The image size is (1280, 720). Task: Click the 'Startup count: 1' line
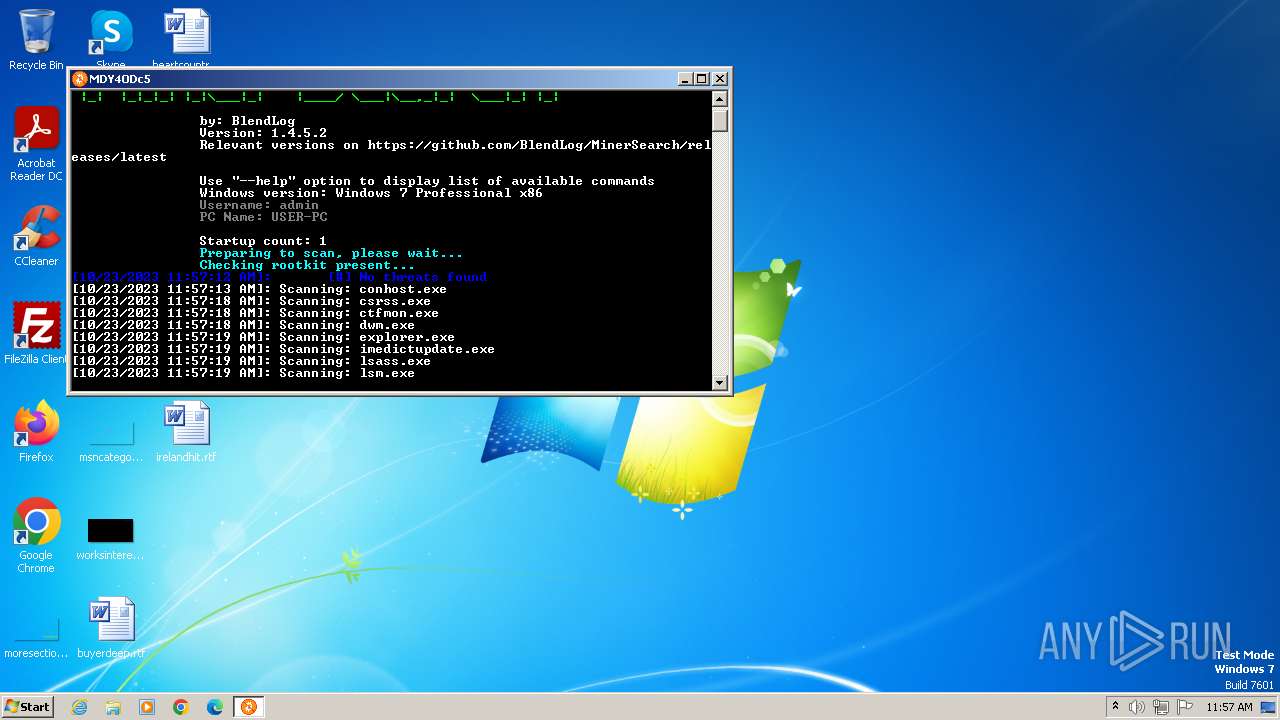263,241
